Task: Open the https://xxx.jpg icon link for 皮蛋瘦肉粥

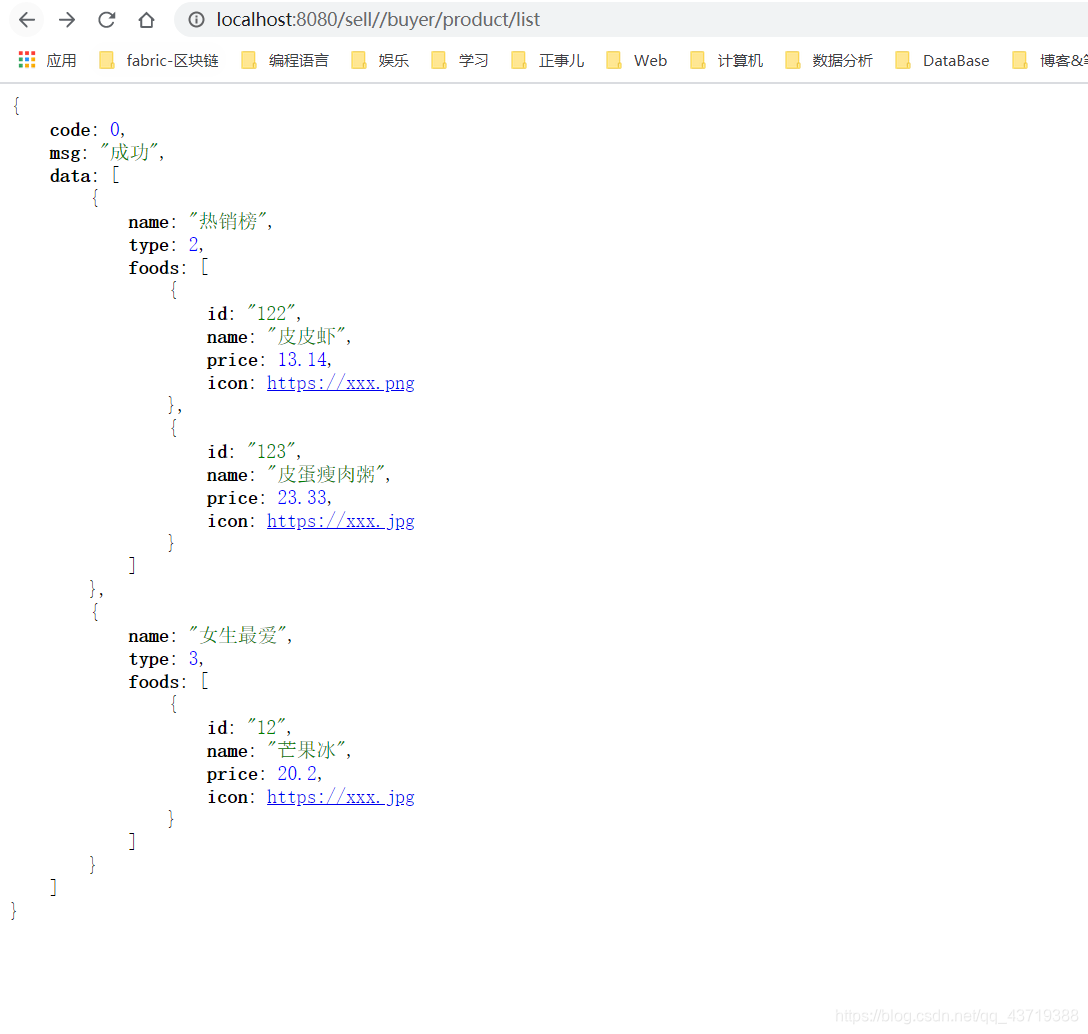Action: point(341,521)
